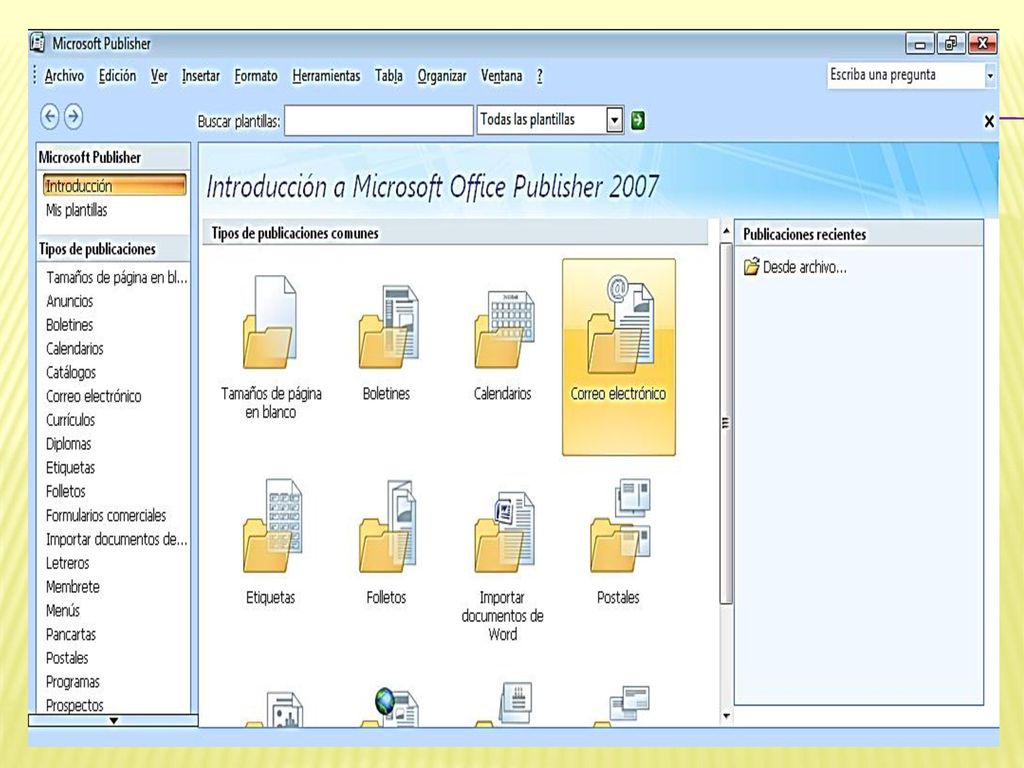Open the Herramientas menu
The height and width of the screenshot is (768, 1024).
(x=326, y=76)
